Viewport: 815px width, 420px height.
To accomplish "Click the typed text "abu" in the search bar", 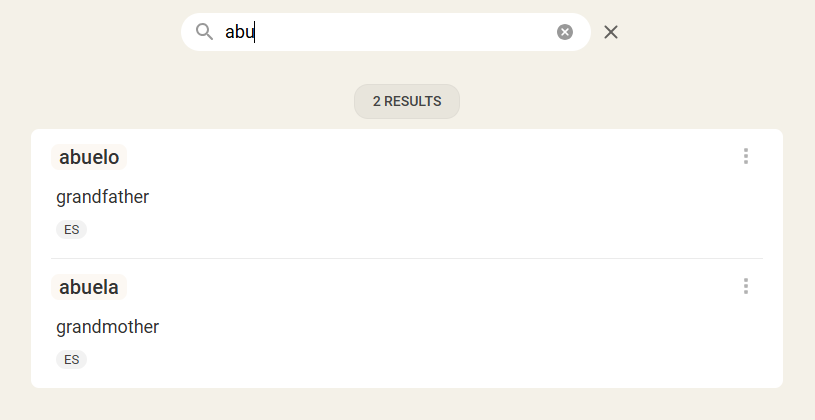I will pos(239,32).
